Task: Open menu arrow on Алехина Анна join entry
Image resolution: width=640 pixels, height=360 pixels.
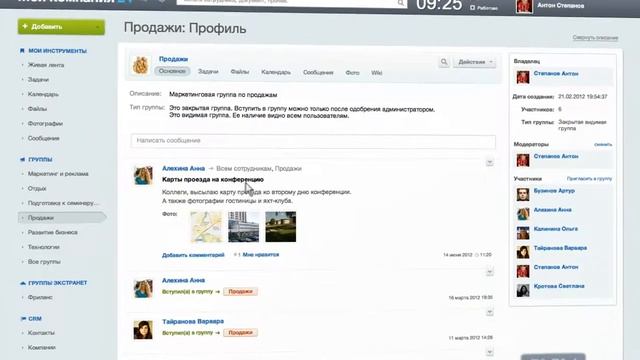Action: [x=490, y=272]
